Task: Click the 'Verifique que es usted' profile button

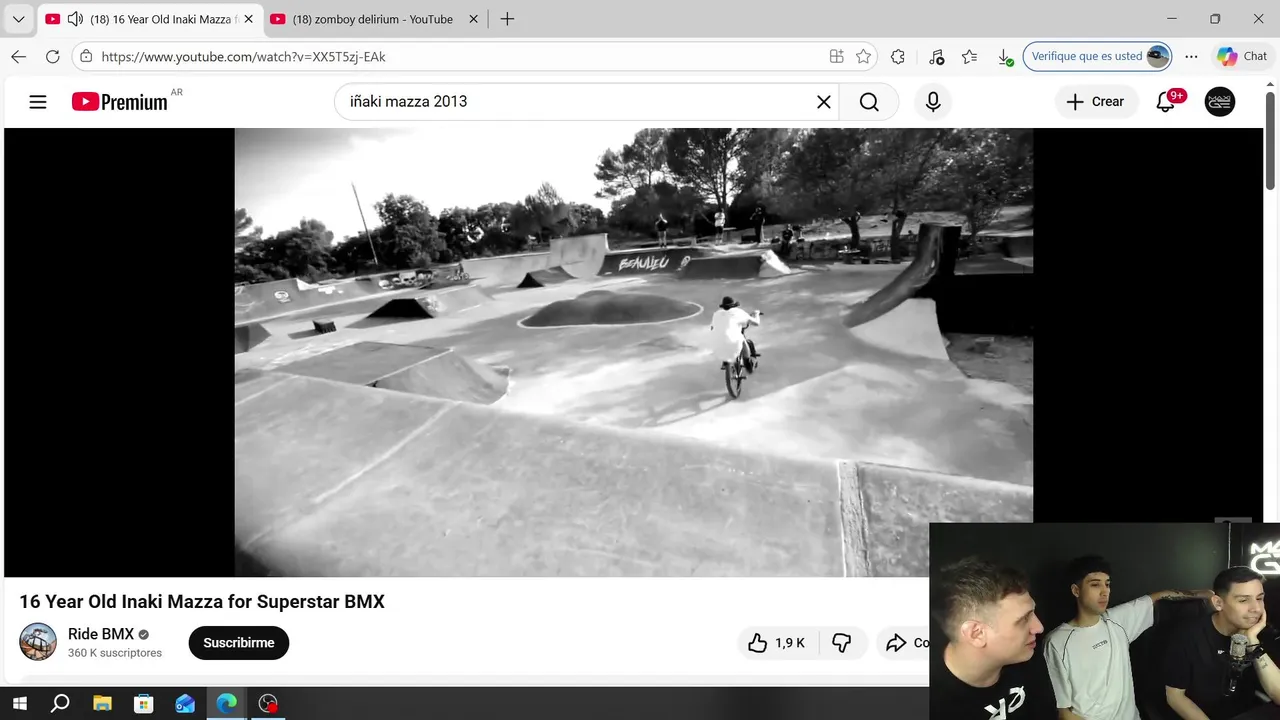Action: [1097, 57]
